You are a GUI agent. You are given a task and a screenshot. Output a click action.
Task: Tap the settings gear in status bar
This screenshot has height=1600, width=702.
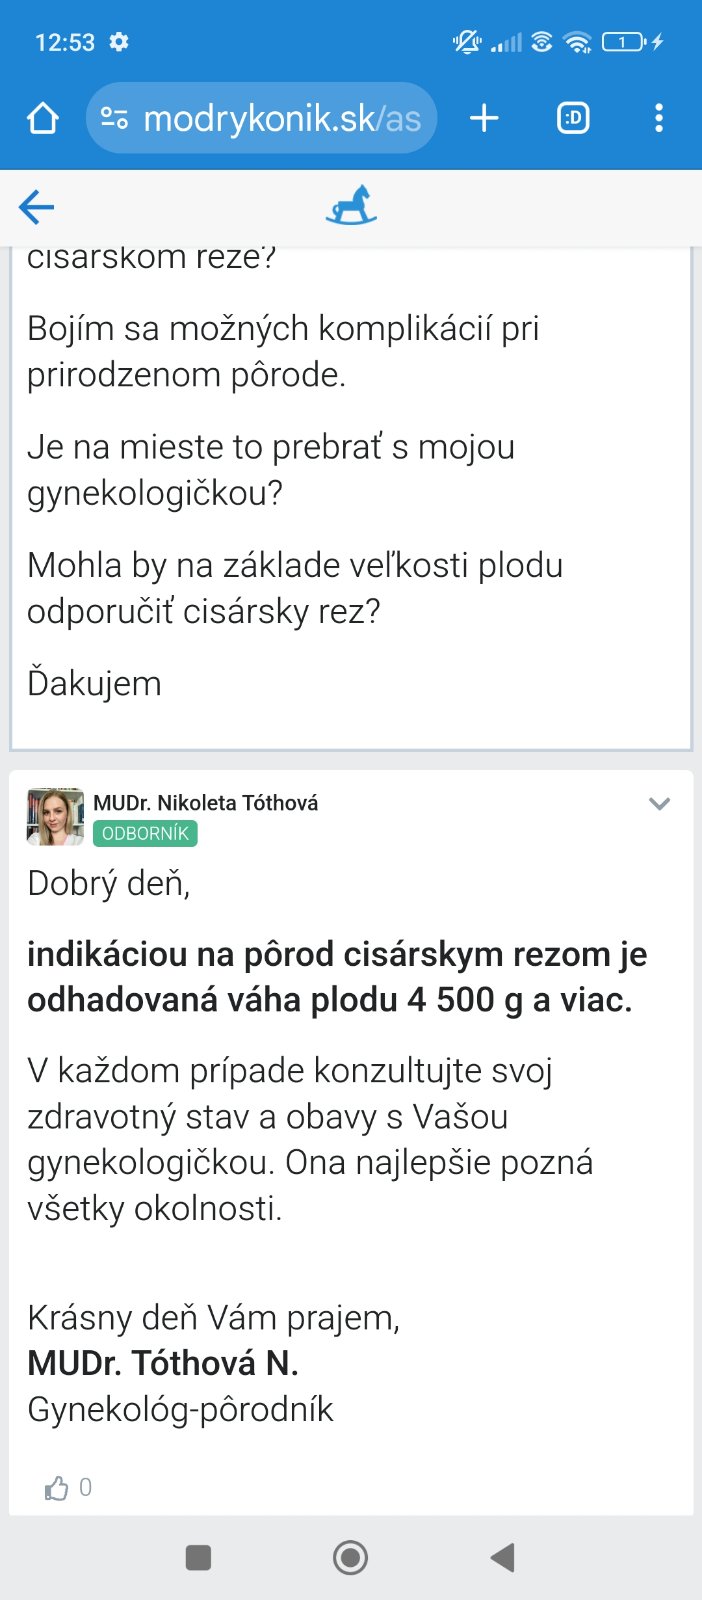(x=119, y=42)
